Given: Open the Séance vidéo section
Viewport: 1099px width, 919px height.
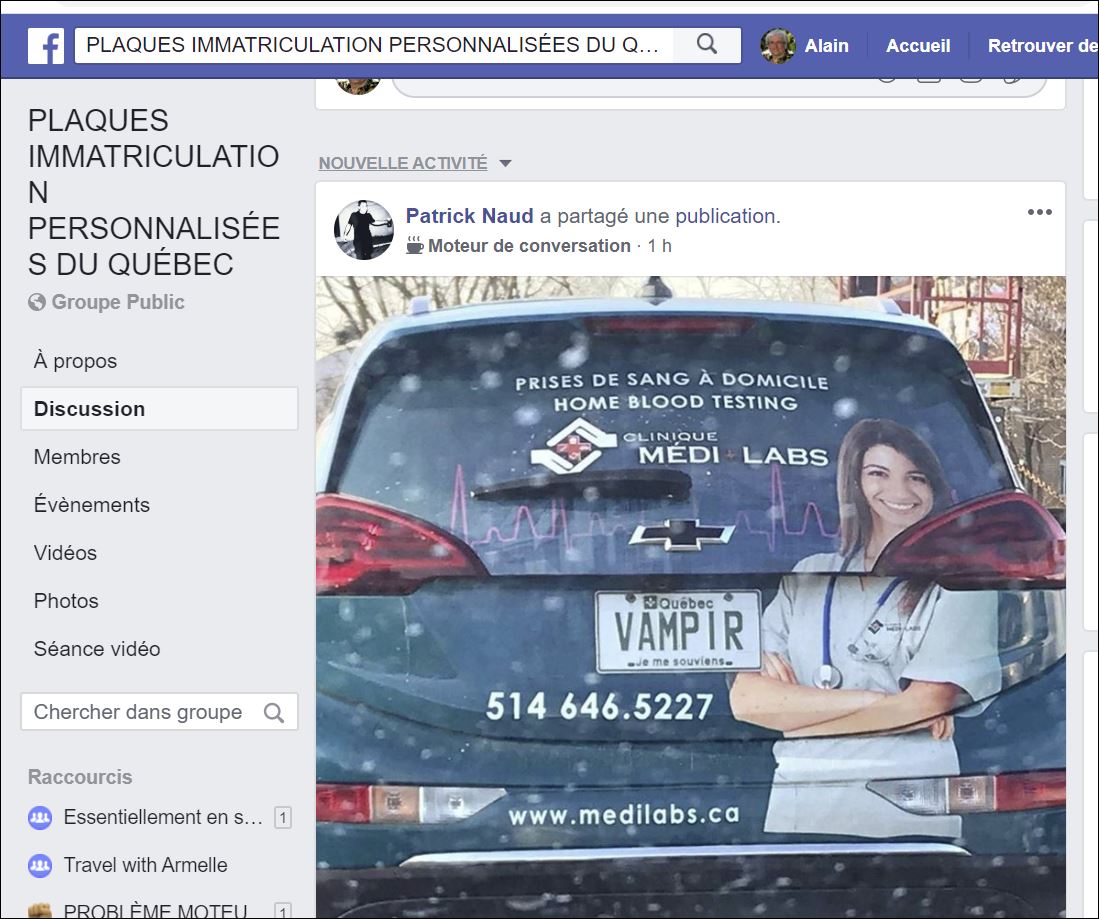Looking at the screenshot, I should tap(97, 649).
